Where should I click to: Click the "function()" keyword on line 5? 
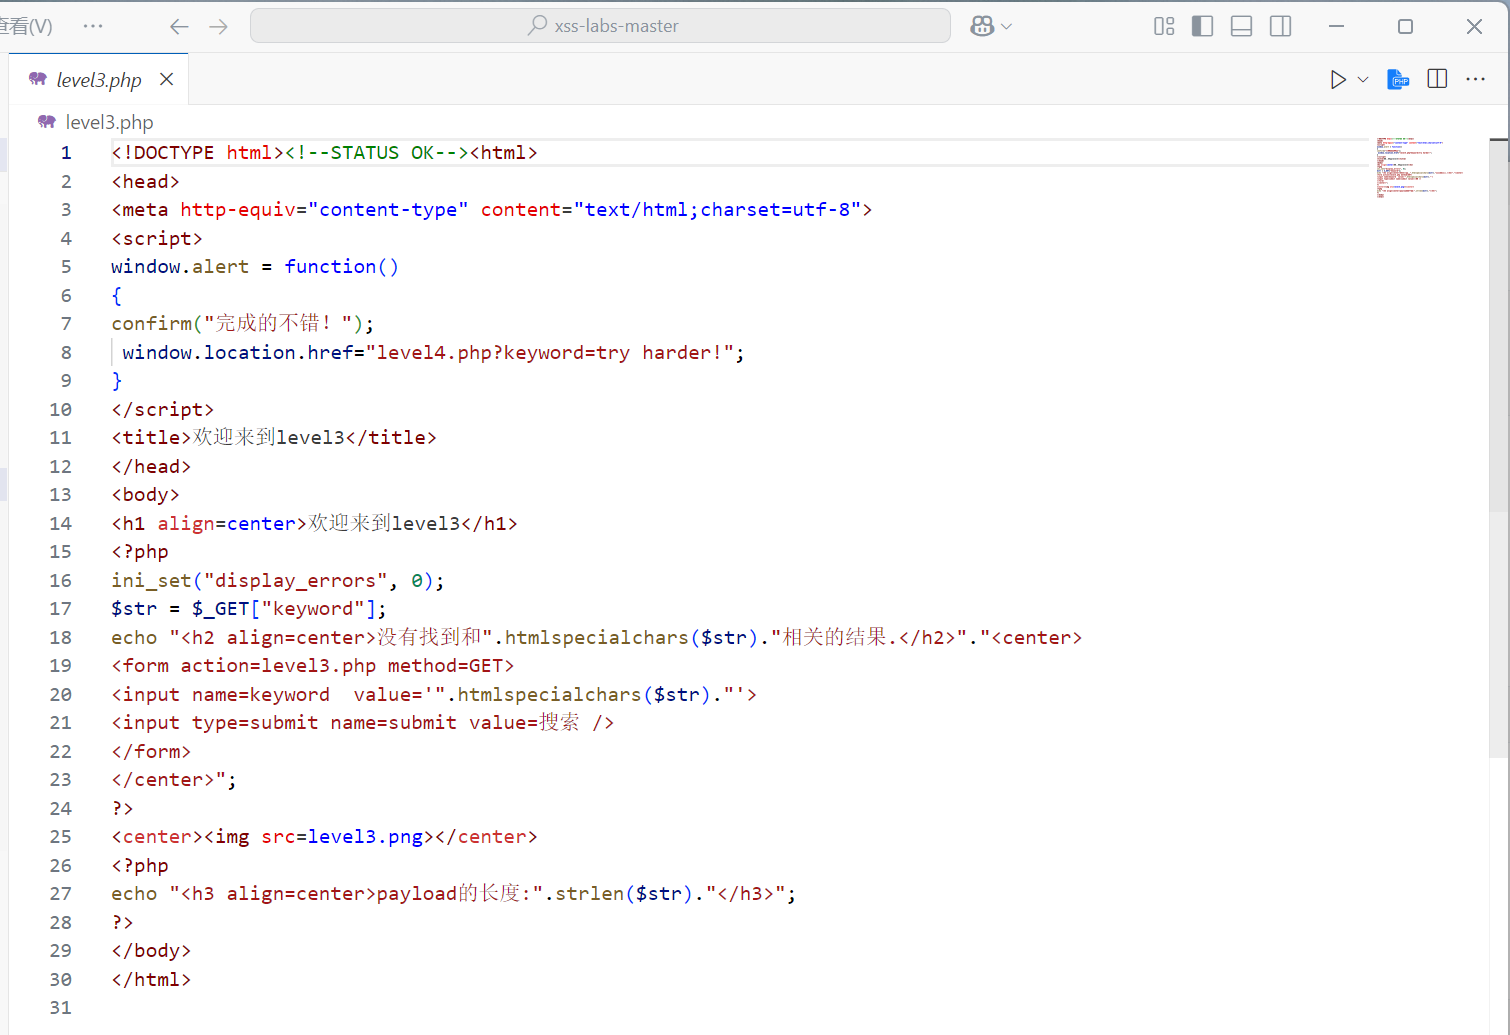342,267
